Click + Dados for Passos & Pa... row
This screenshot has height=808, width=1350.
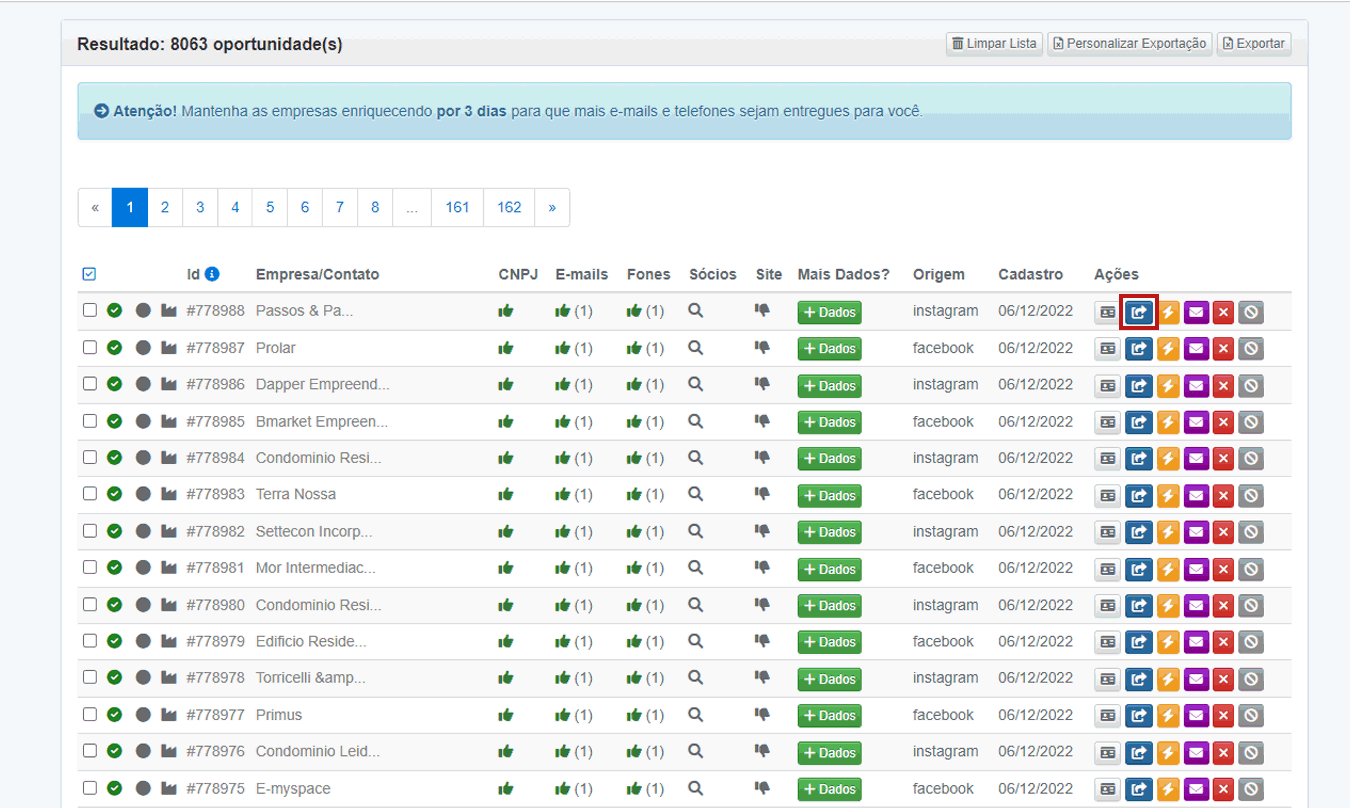829,312
